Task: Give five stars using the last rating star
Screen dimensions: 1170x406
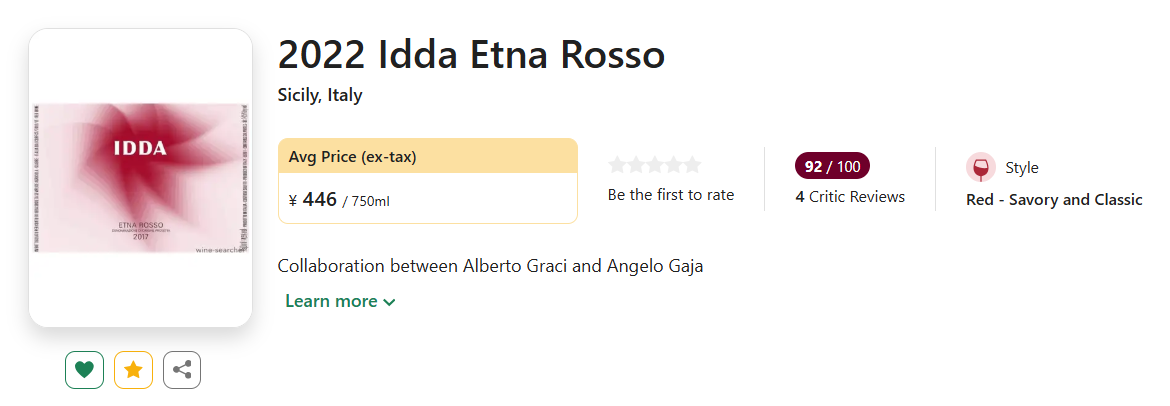Action: tap(692, 165)
